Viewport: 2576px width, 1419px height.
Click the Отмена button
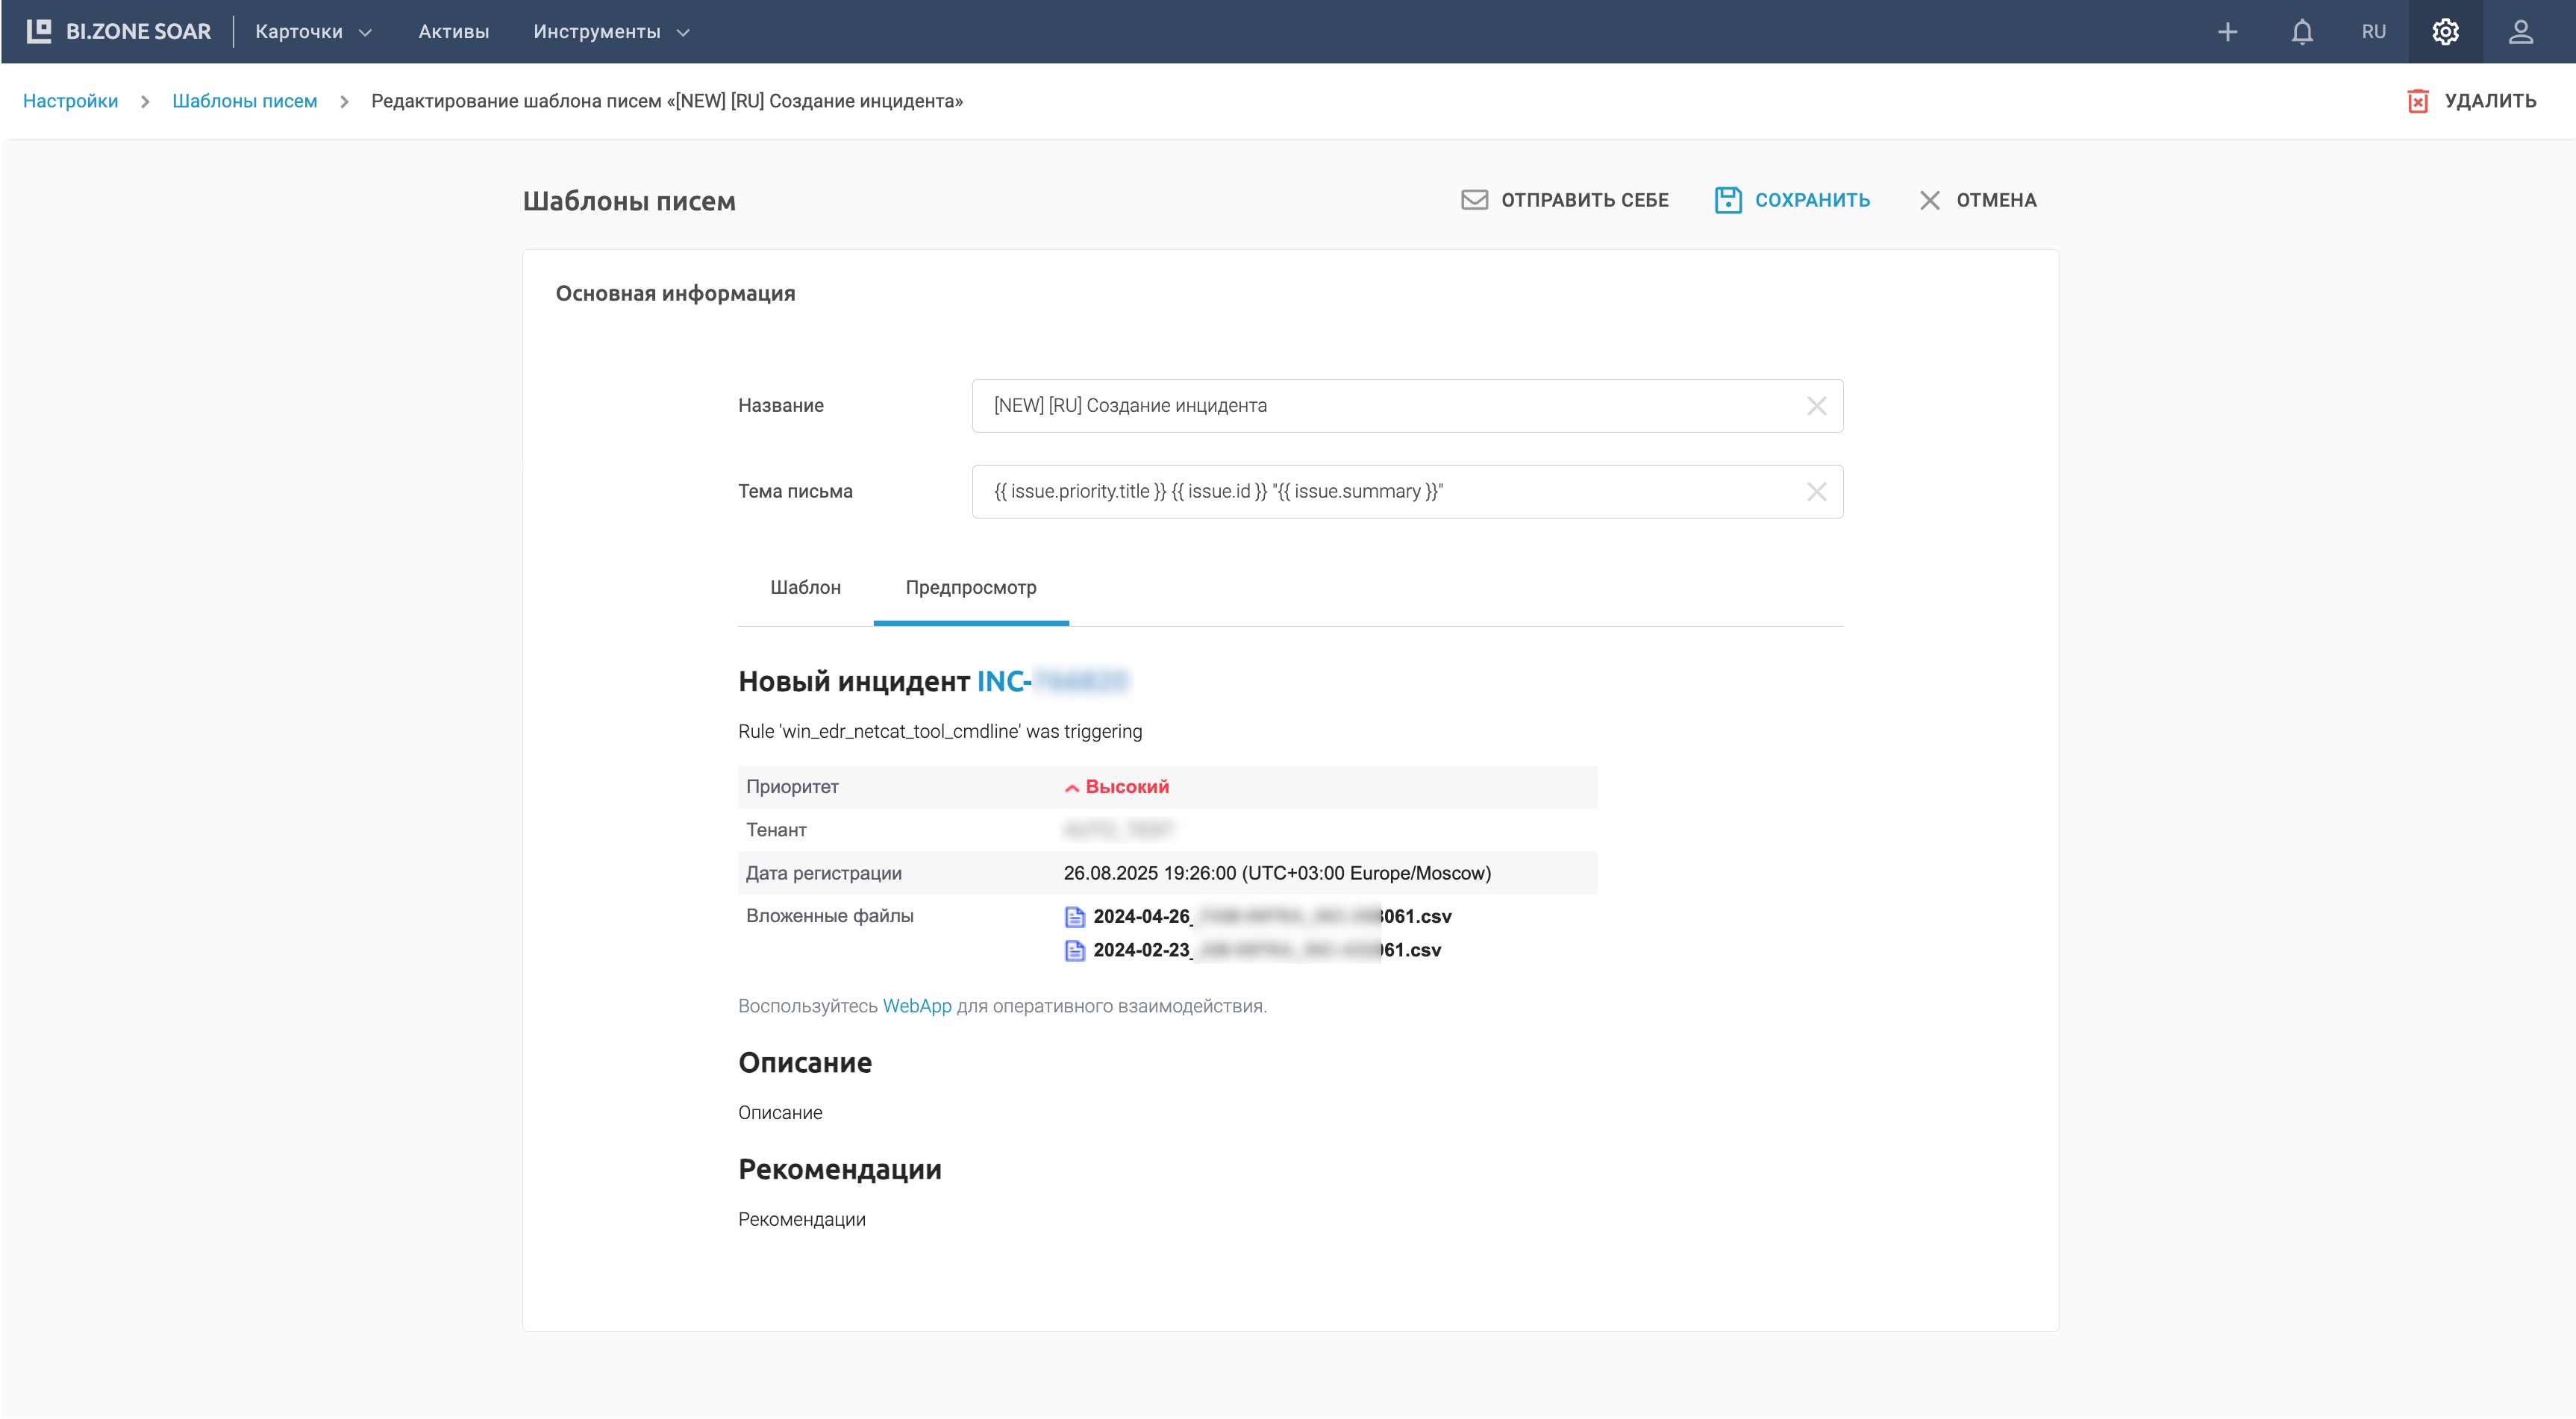(1977, 200)
